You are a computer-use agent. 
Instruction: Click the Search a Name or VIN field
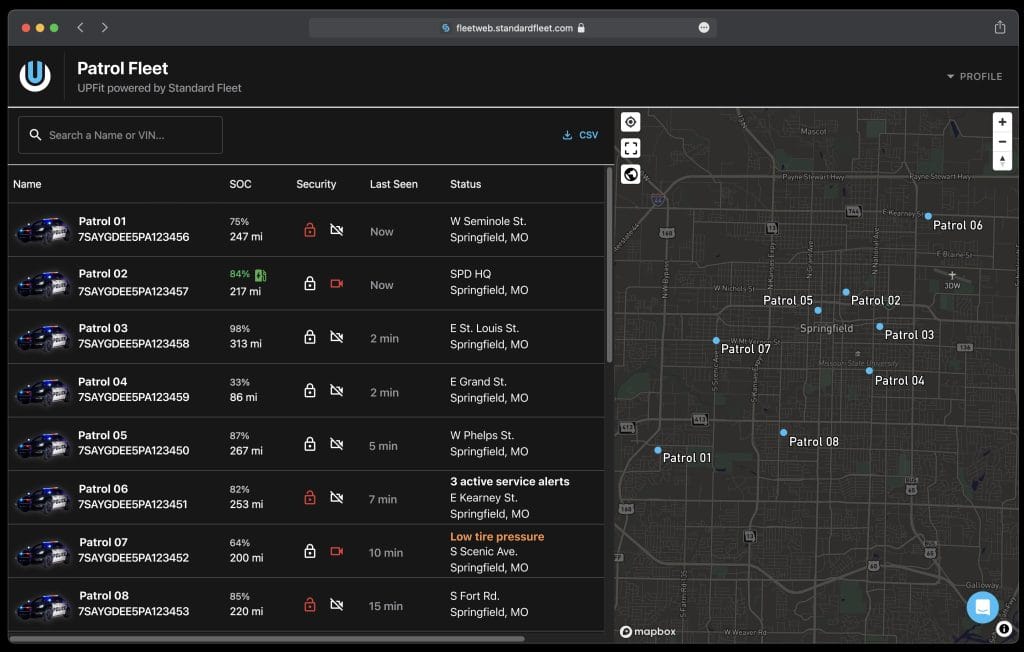(x=121, y=135)
